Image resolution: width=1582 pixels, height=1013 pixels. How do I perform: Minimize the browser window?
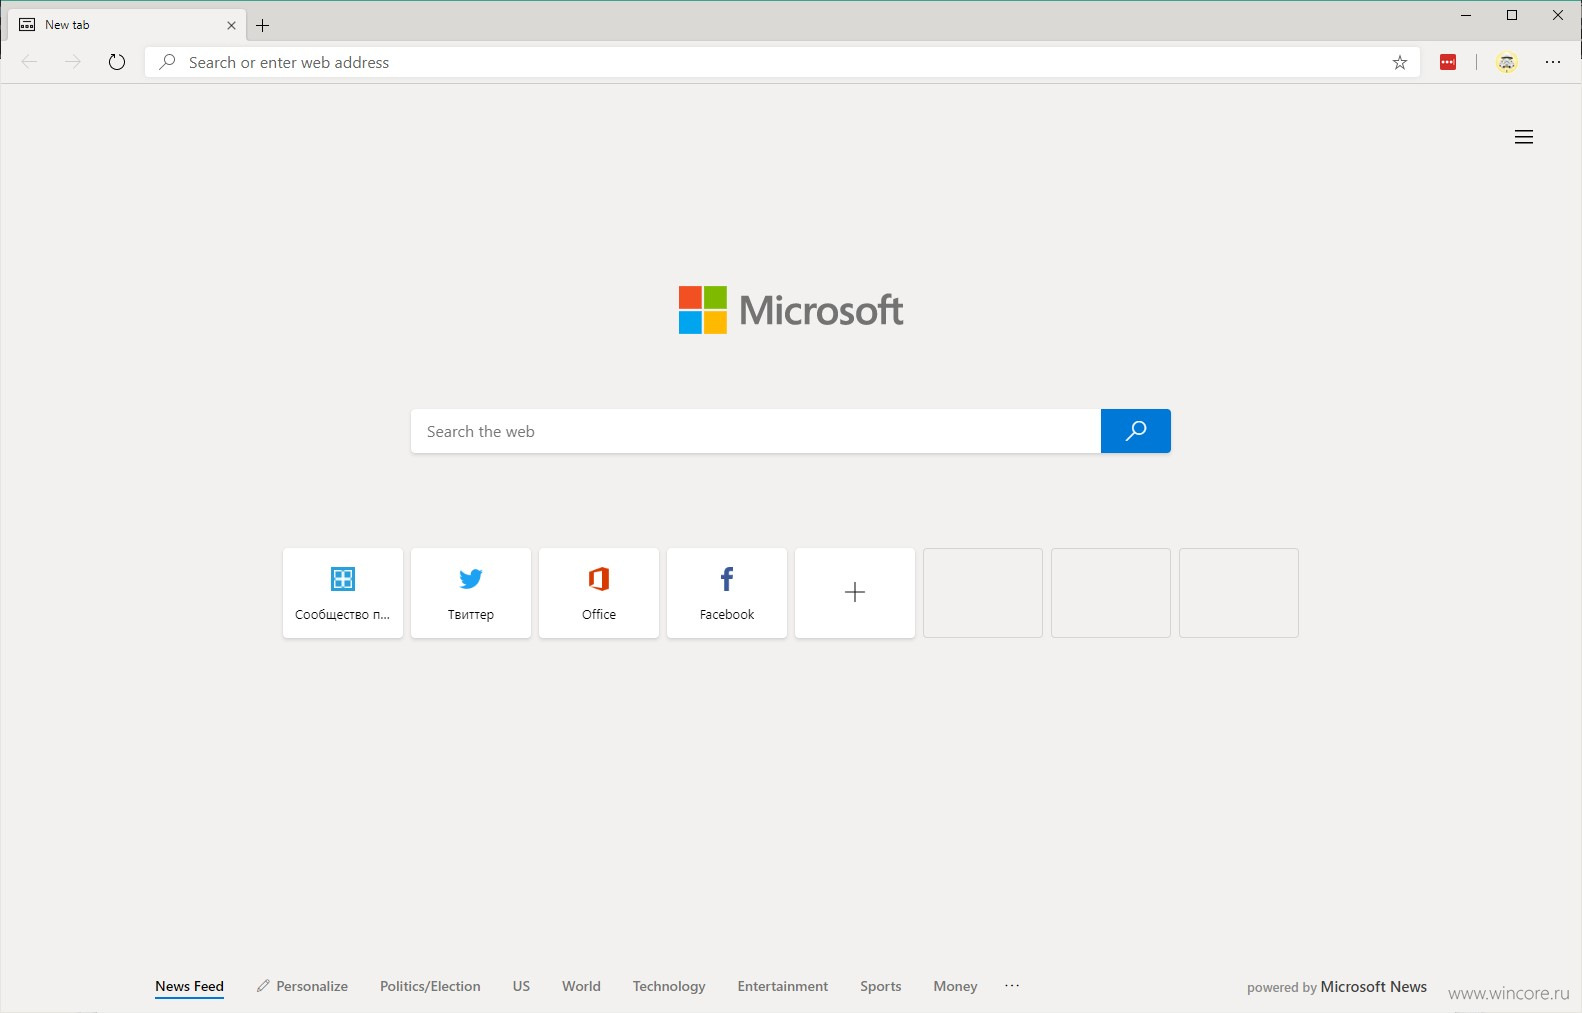(1466, 15)
